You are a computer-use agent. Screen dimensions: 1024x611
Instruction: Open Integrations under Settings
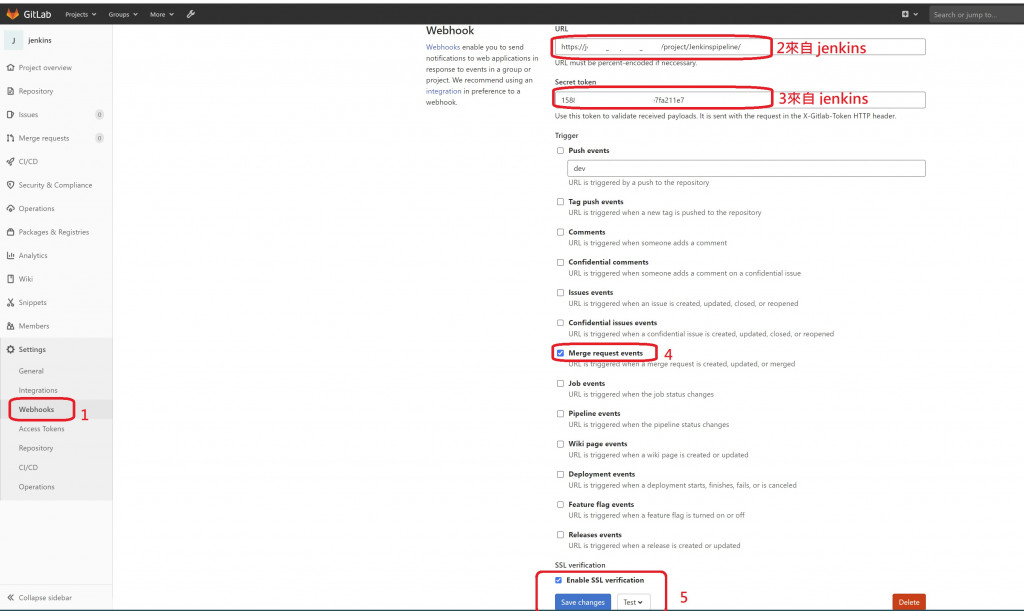pyautogui.click(x=38, y=390)
